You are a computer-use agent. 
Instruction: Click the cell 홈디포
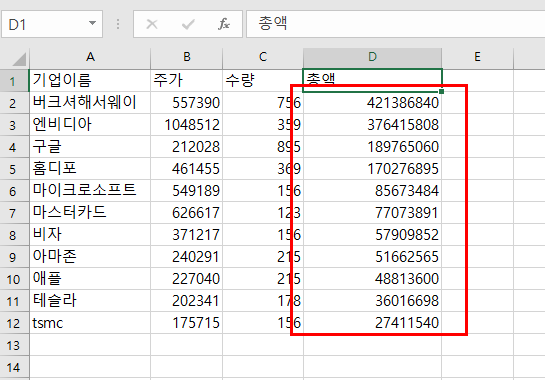pyautogui.click(x=90, y=169)
